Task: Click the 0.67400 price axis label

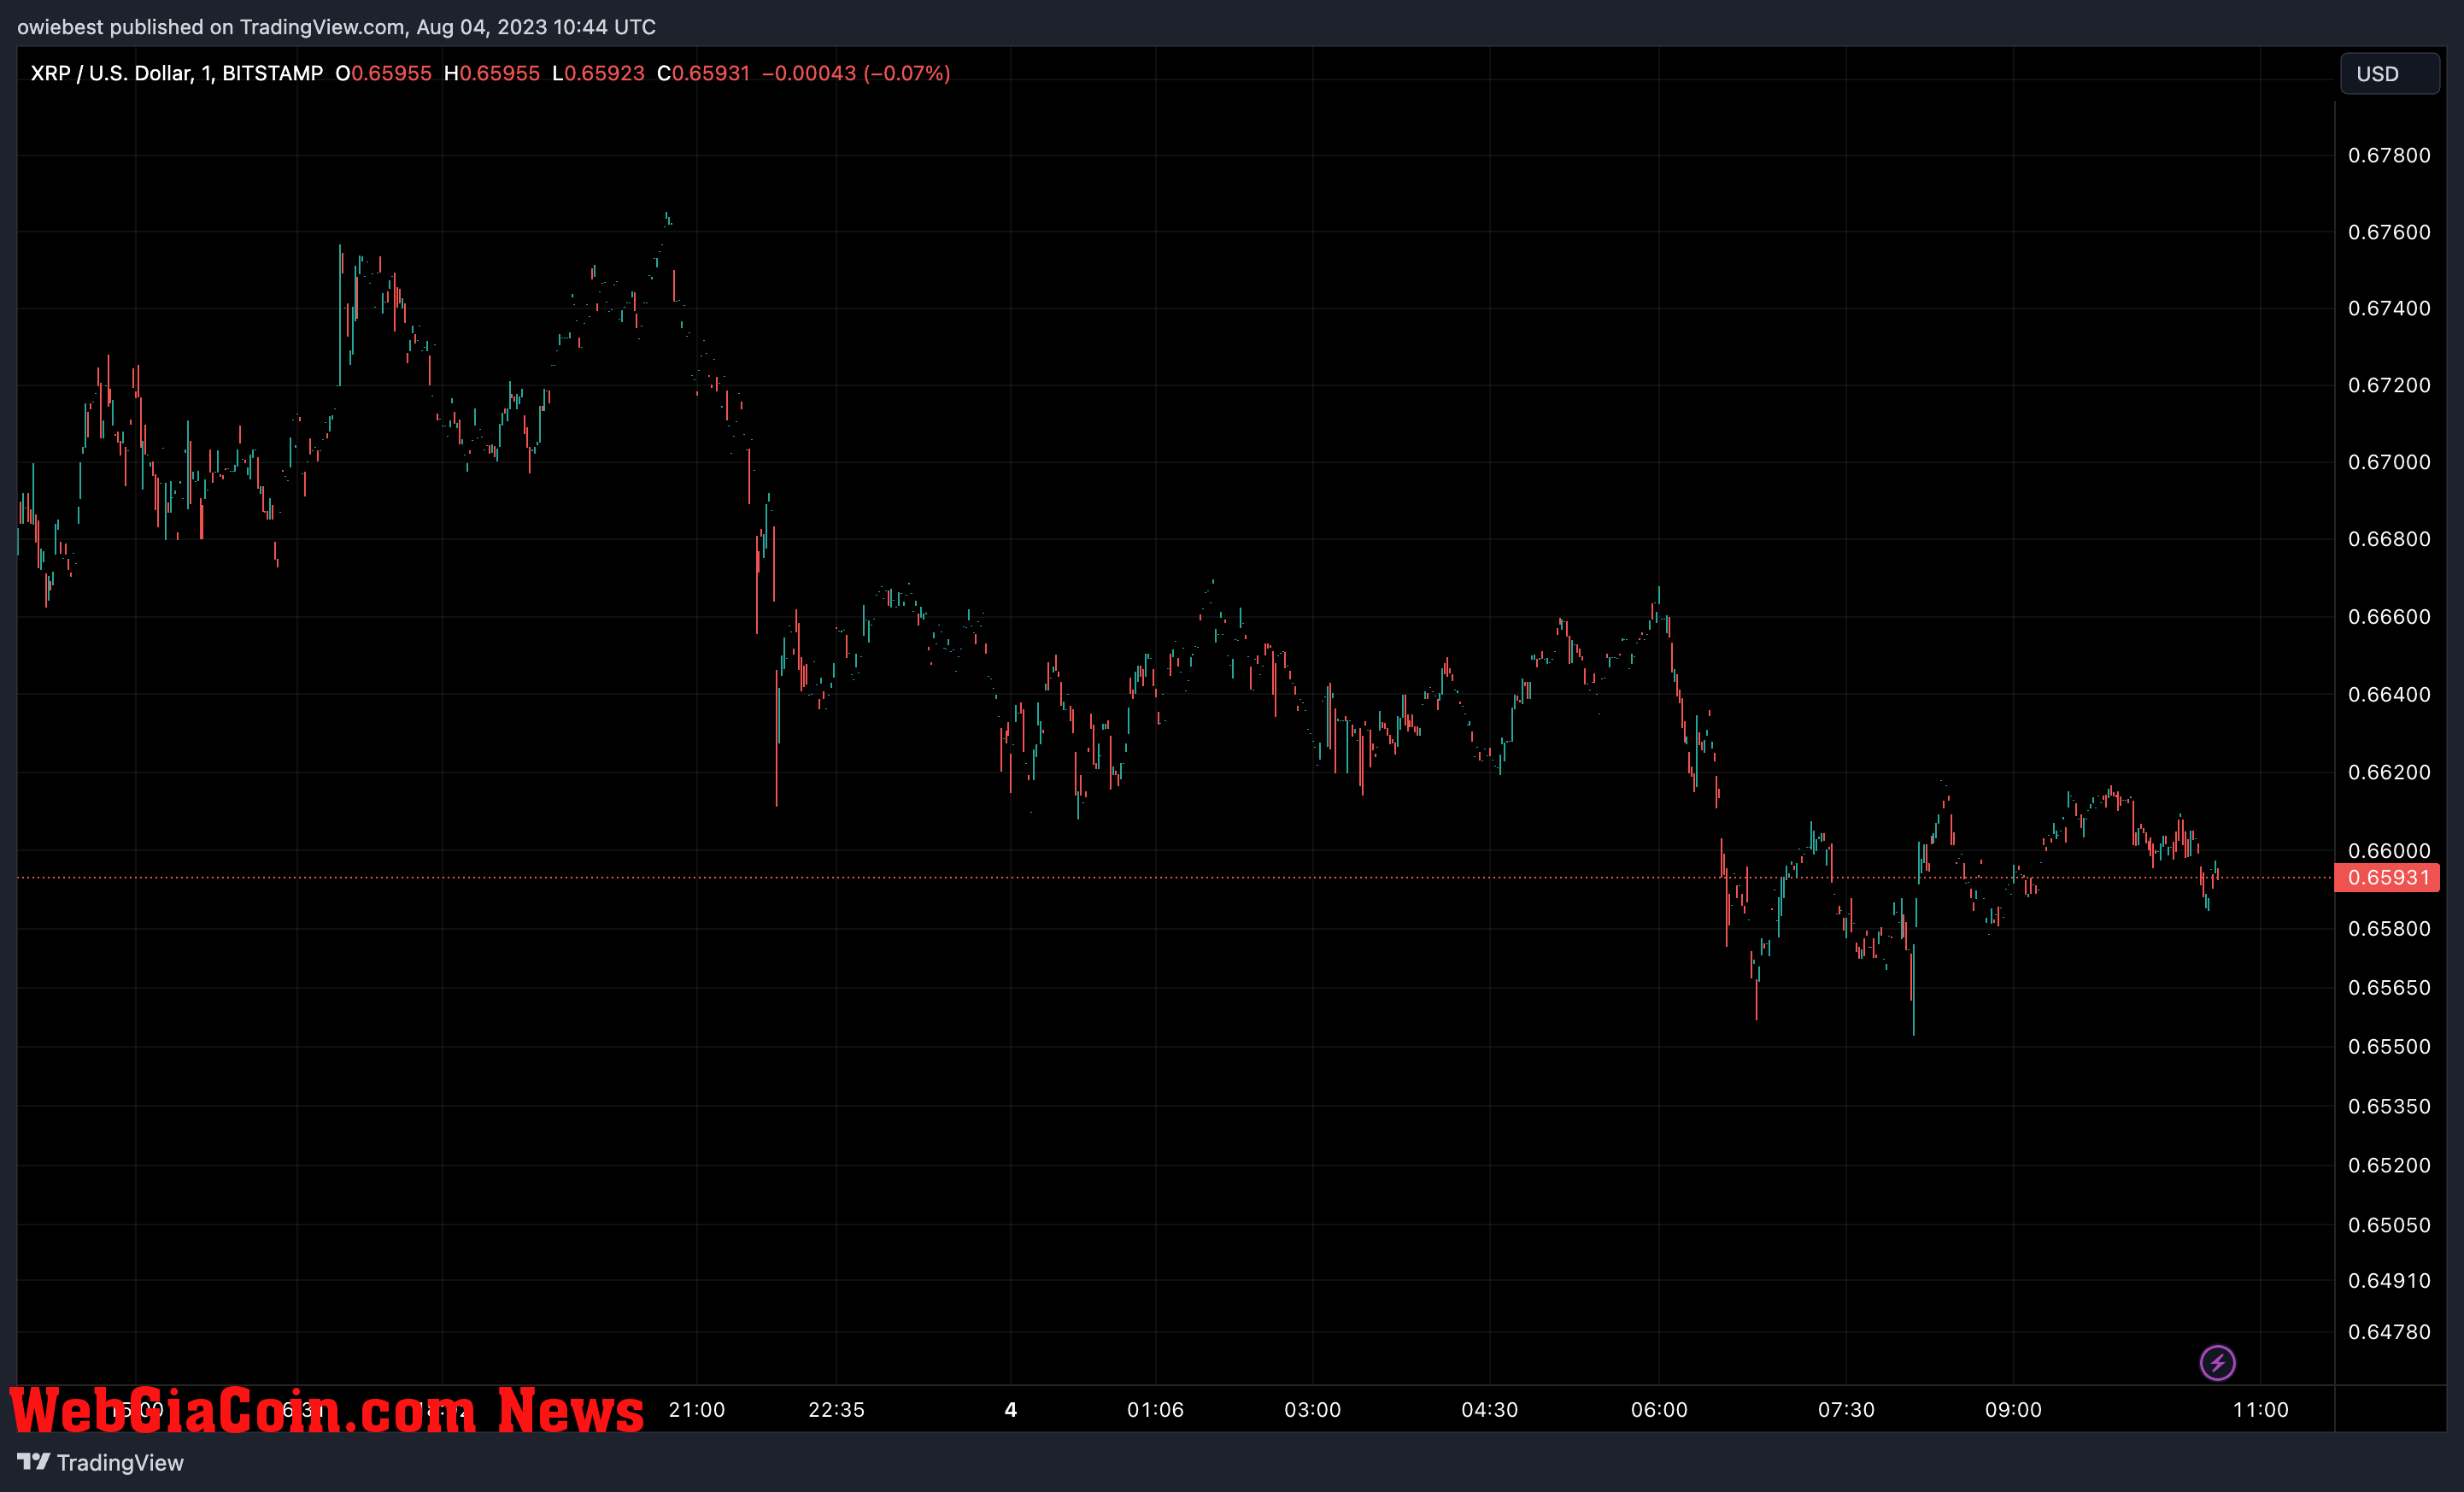Action: [x=2389, y=308]
